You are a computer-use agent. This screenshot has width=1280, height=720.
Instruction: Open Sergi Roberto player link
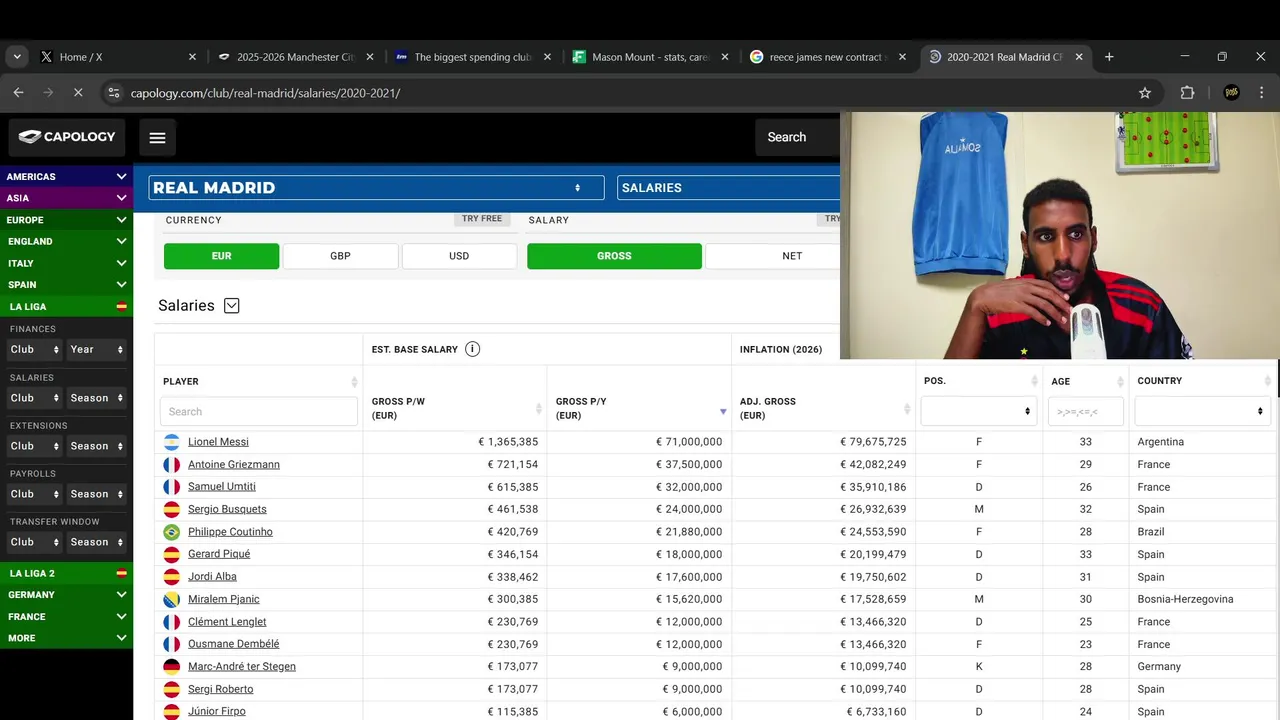[x=220, y=689]
